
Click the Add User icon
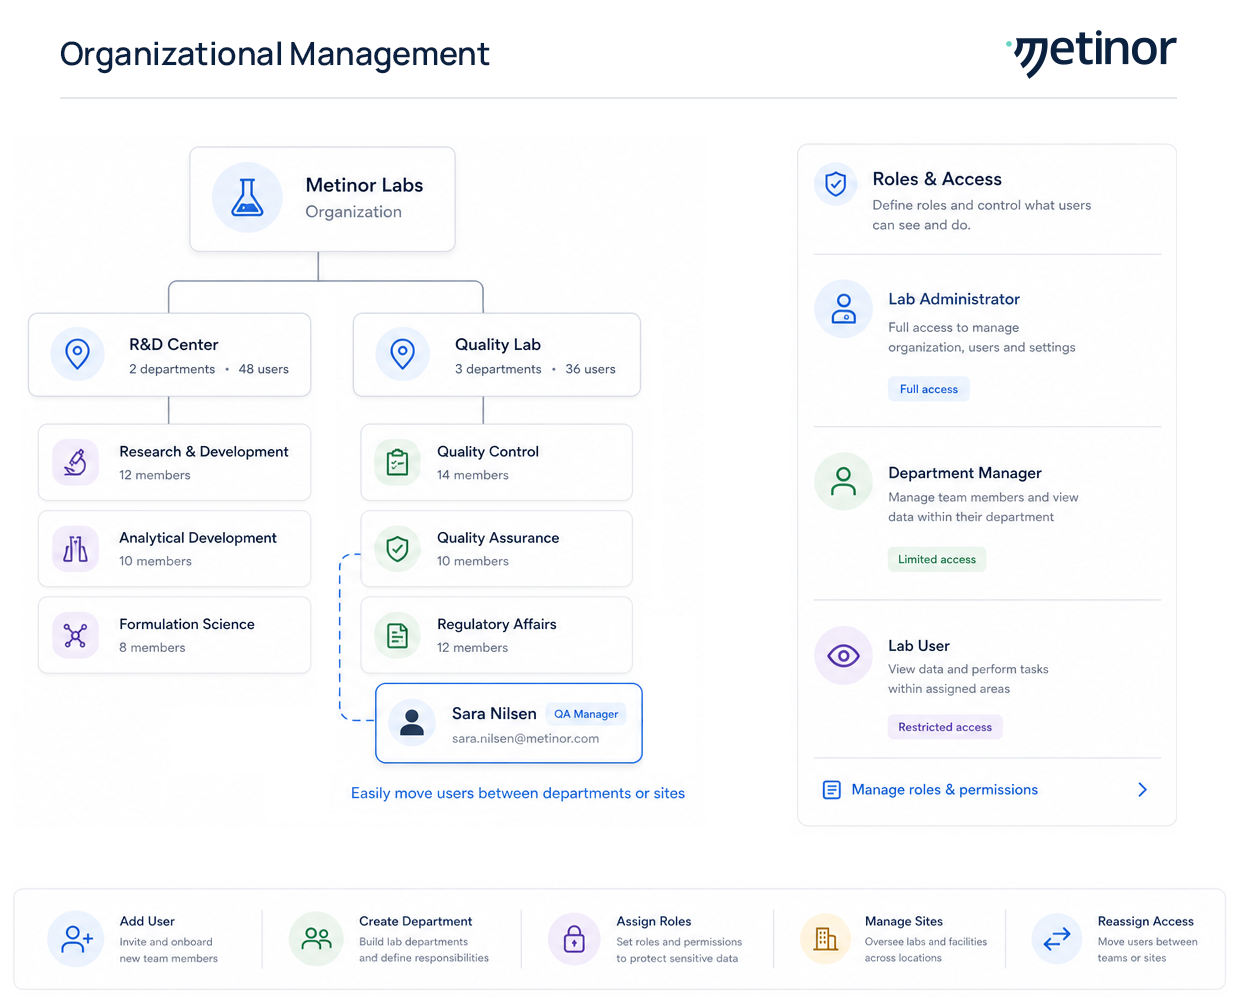[76, 938]
